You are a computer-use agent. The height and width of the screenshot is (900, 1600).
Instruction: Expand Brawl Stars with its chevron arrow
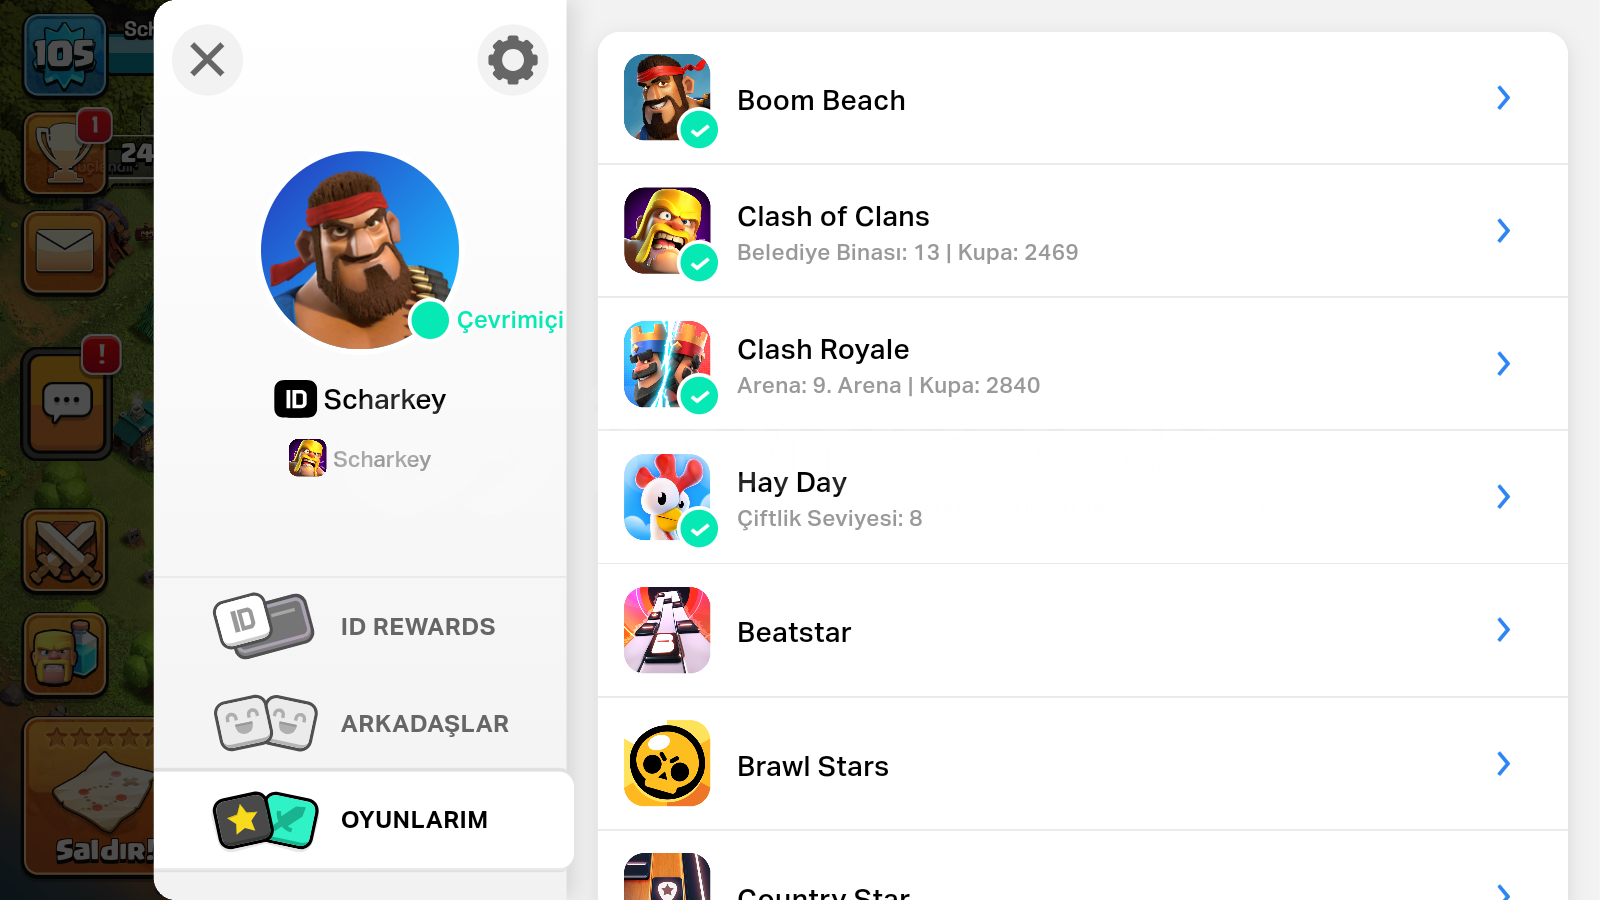[1503, 764]
